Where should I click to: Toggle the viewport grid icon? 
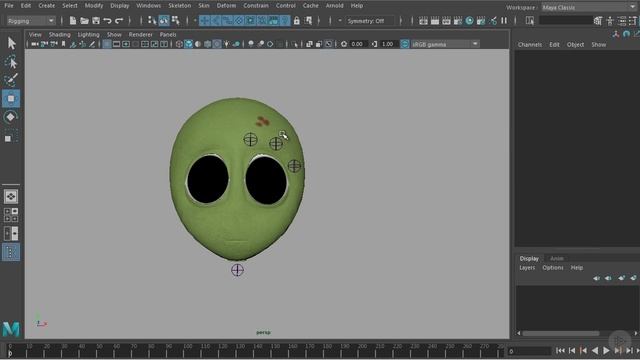[x=107, y=44]
